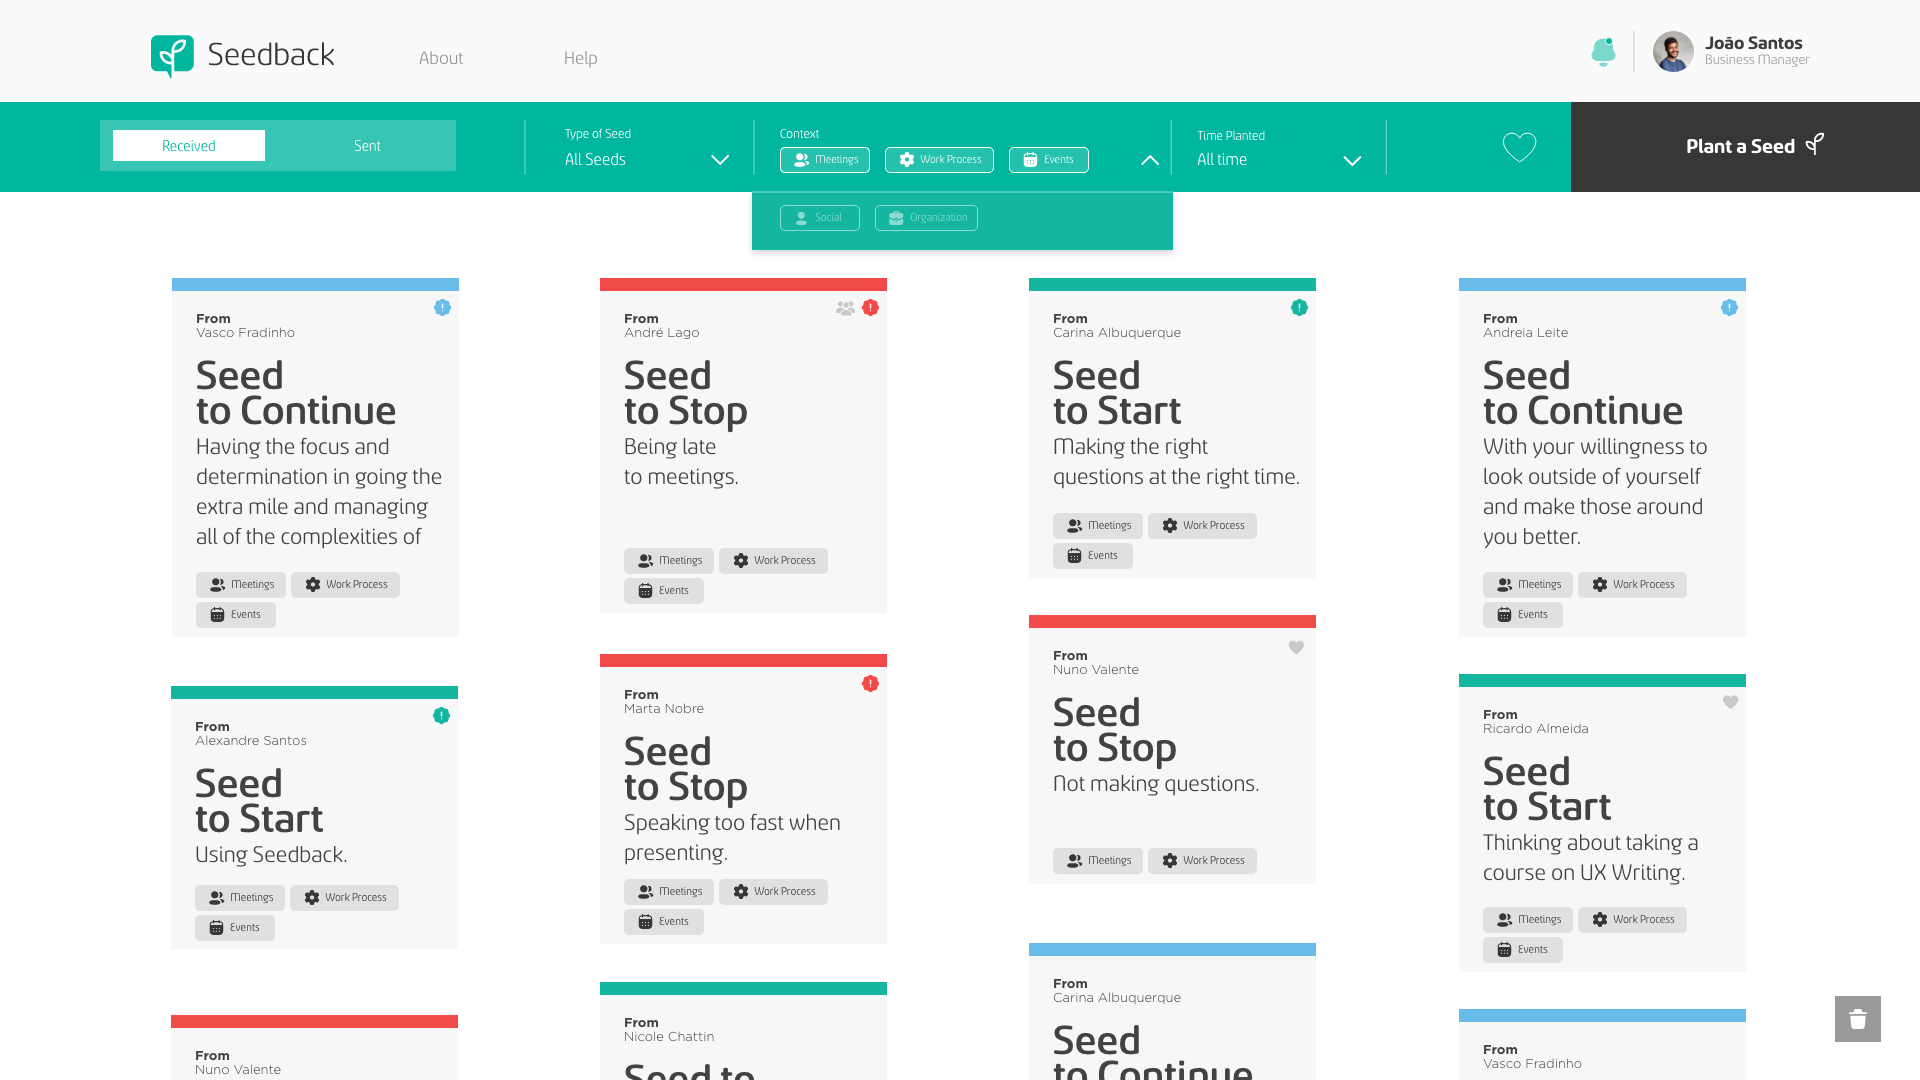Favorite Nuno Valente's seed with heart icon
The image size is (1920, 1080).
pos(1296,647)
